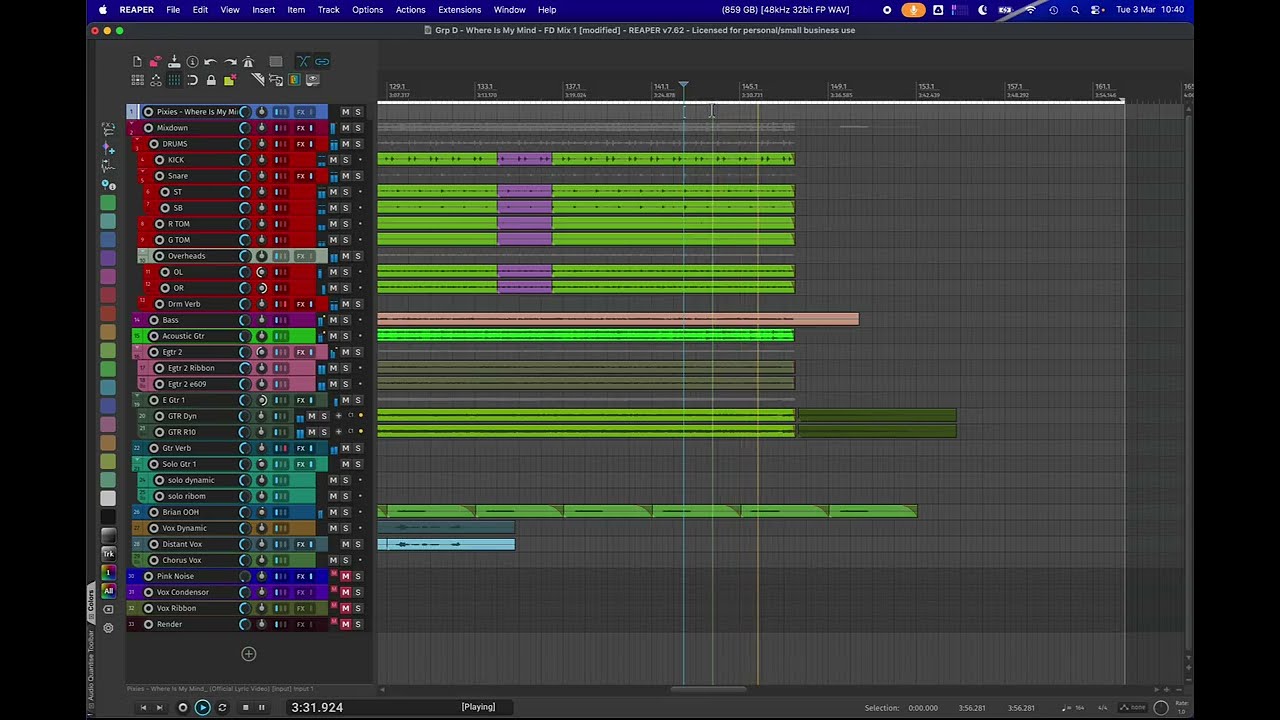Open colors toolbar settings gear
1280x720 pixels.
point(108,628)
